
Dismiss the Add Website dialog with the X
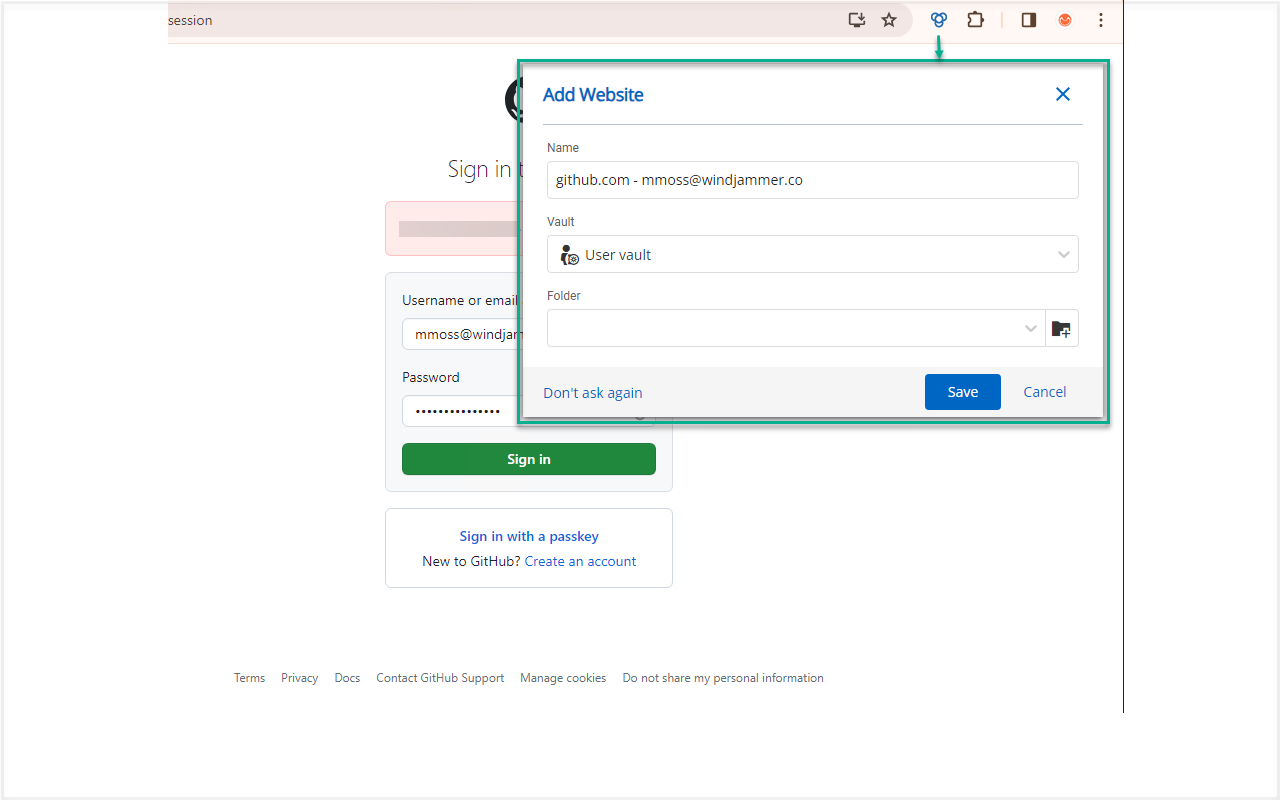(x=1062, y=94)
